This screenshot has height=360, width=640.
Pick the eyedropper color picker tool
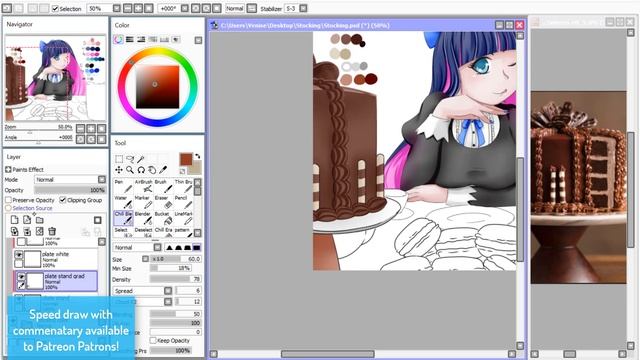tap(163, 170)
